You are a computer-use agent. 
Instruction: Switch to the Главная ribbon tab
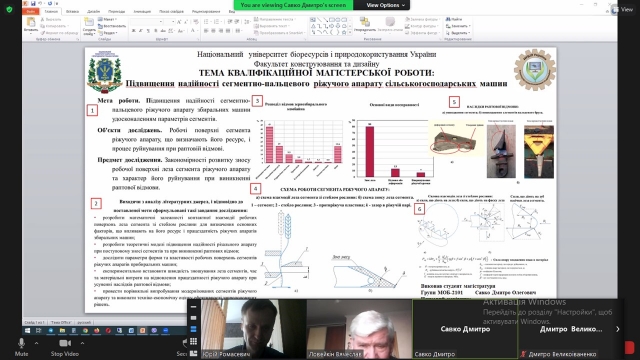51,11
